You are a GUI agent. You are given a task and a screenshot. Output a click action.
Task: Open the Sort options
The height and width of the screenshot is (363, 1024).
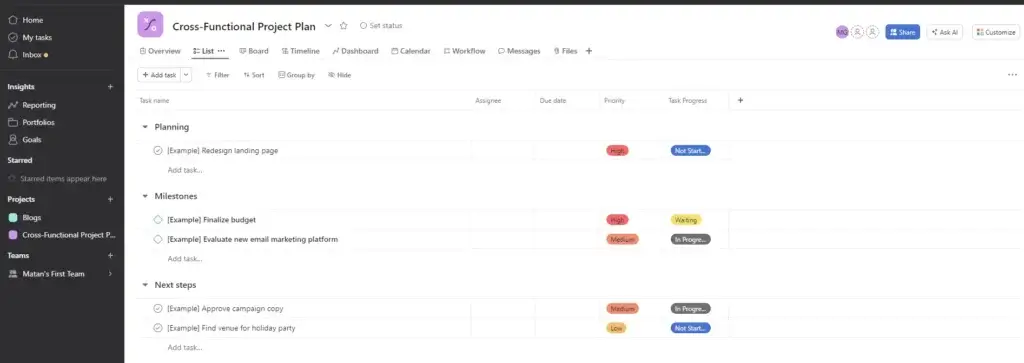click(x=254, y=75)
